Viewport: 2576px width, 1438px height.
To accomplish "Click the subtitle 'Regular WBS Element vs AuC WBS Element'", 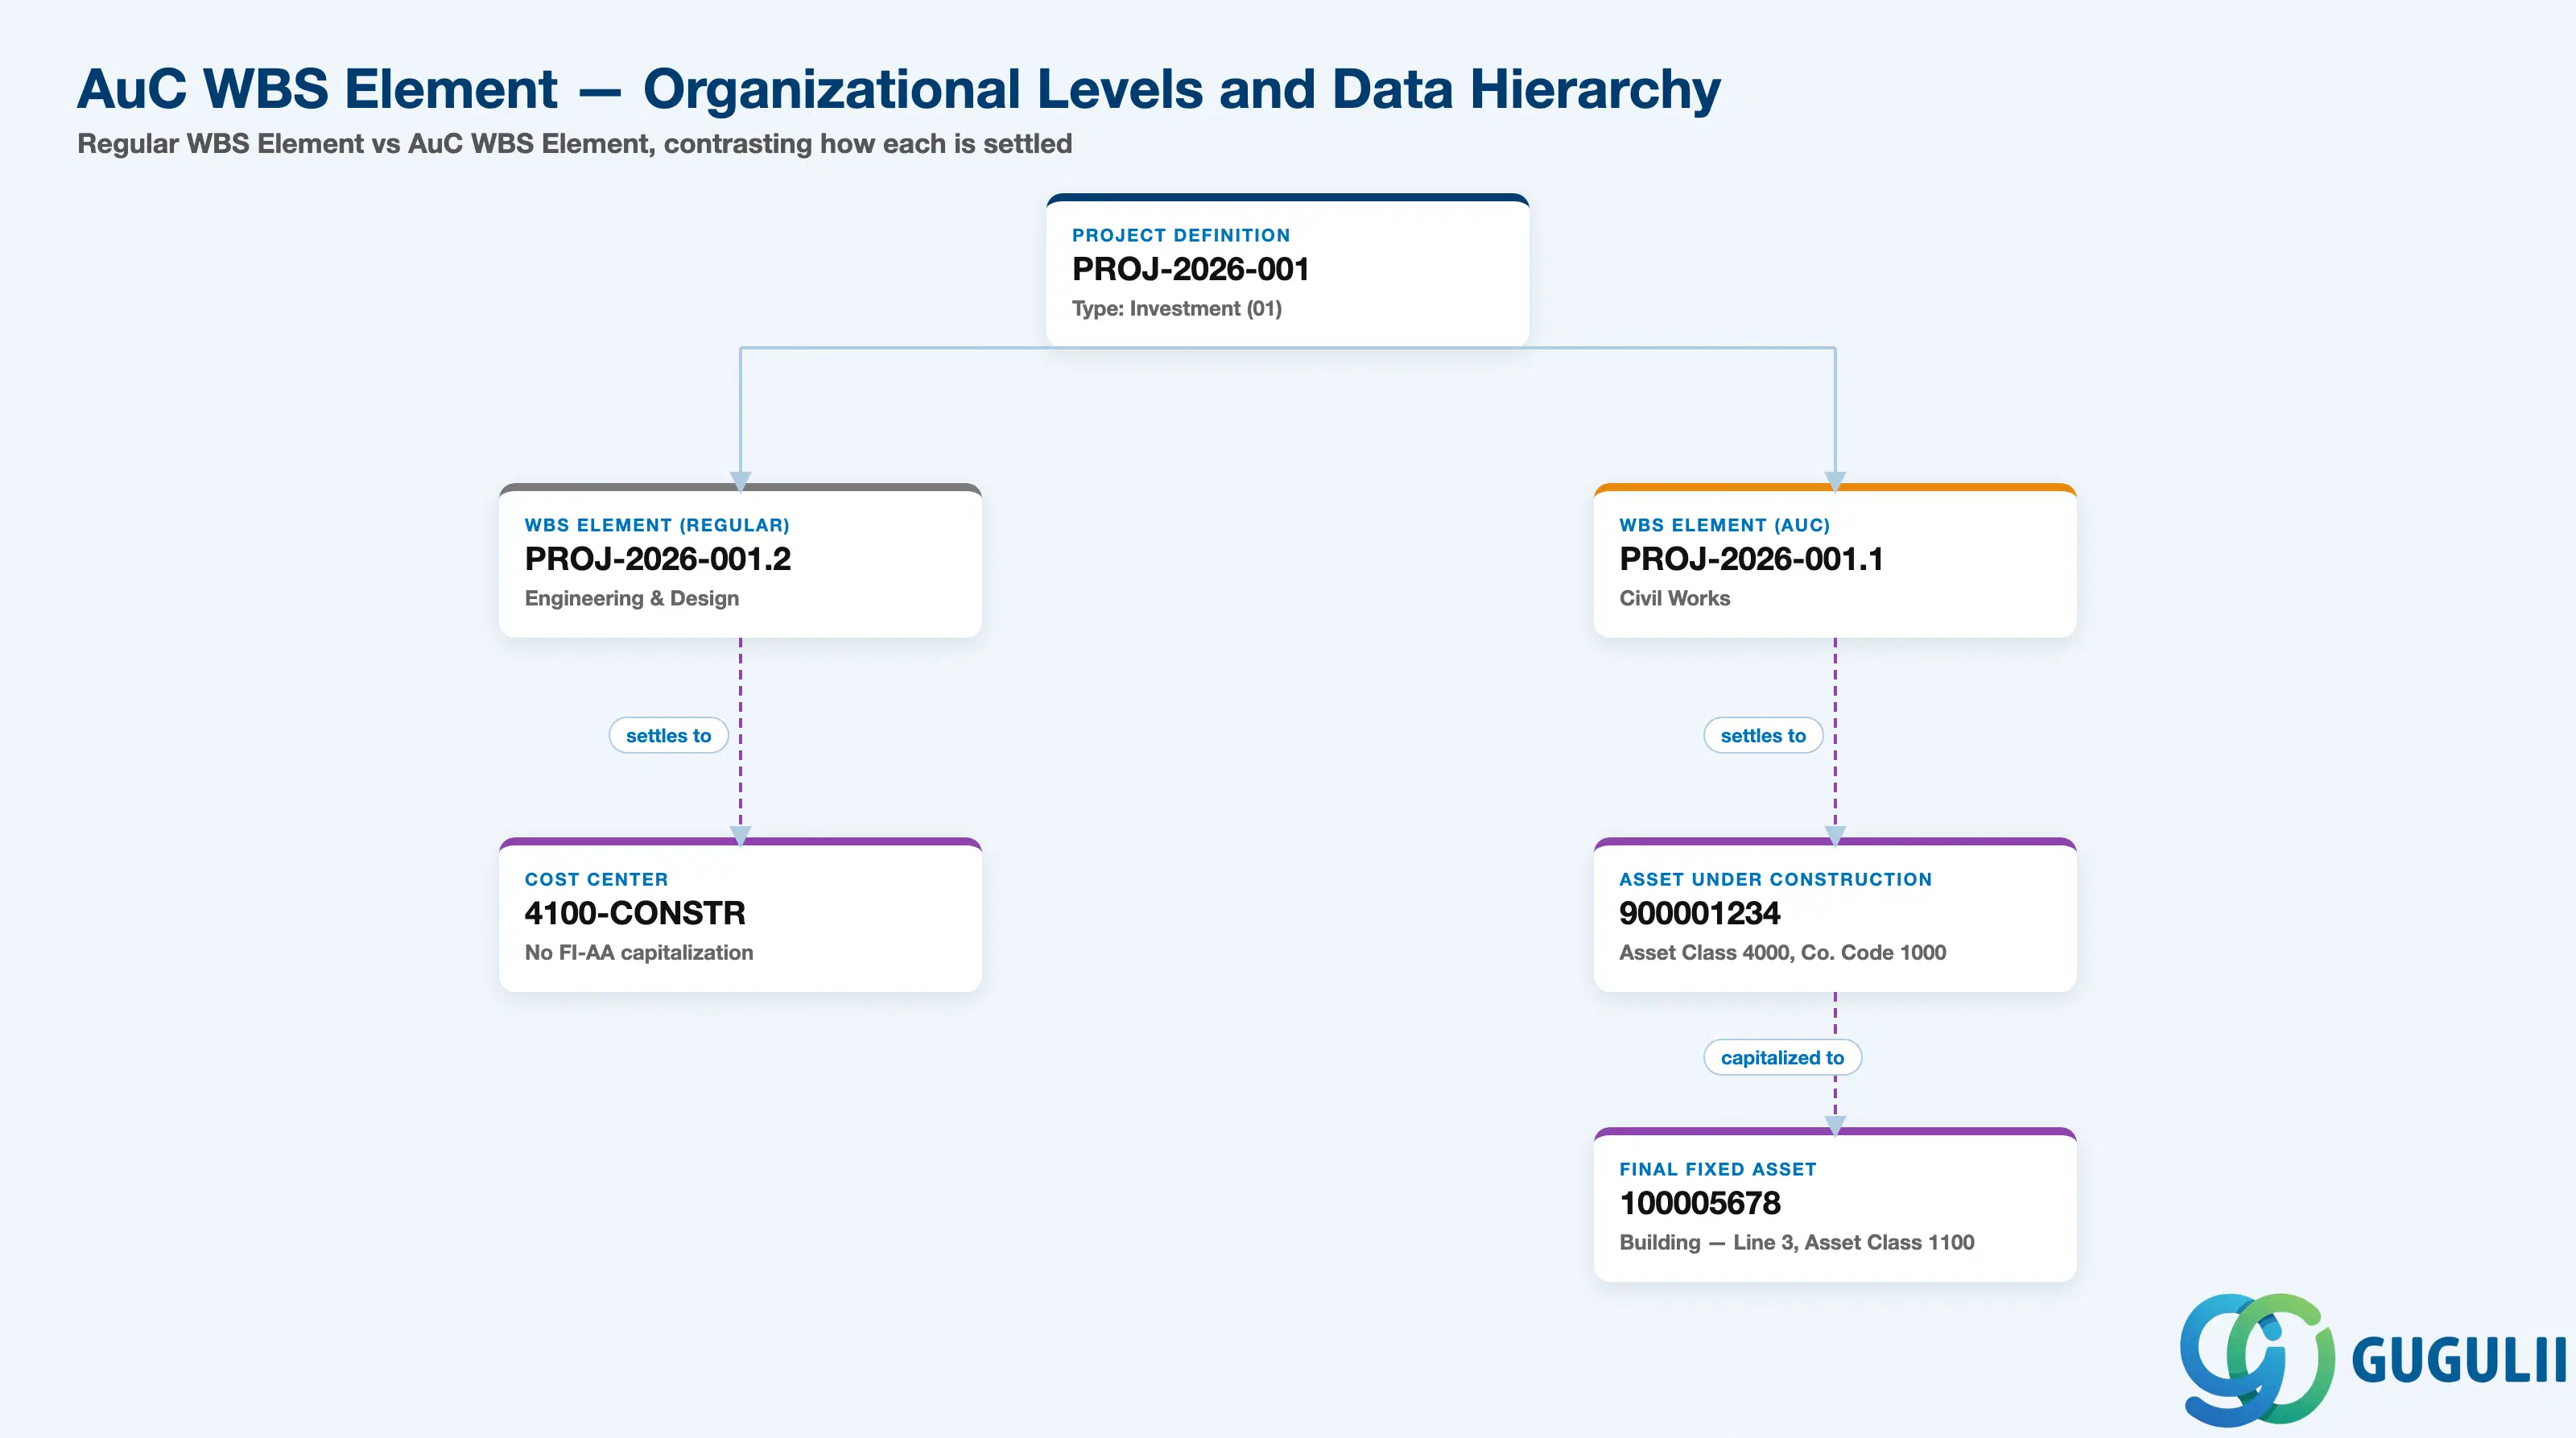I will 365,144.
